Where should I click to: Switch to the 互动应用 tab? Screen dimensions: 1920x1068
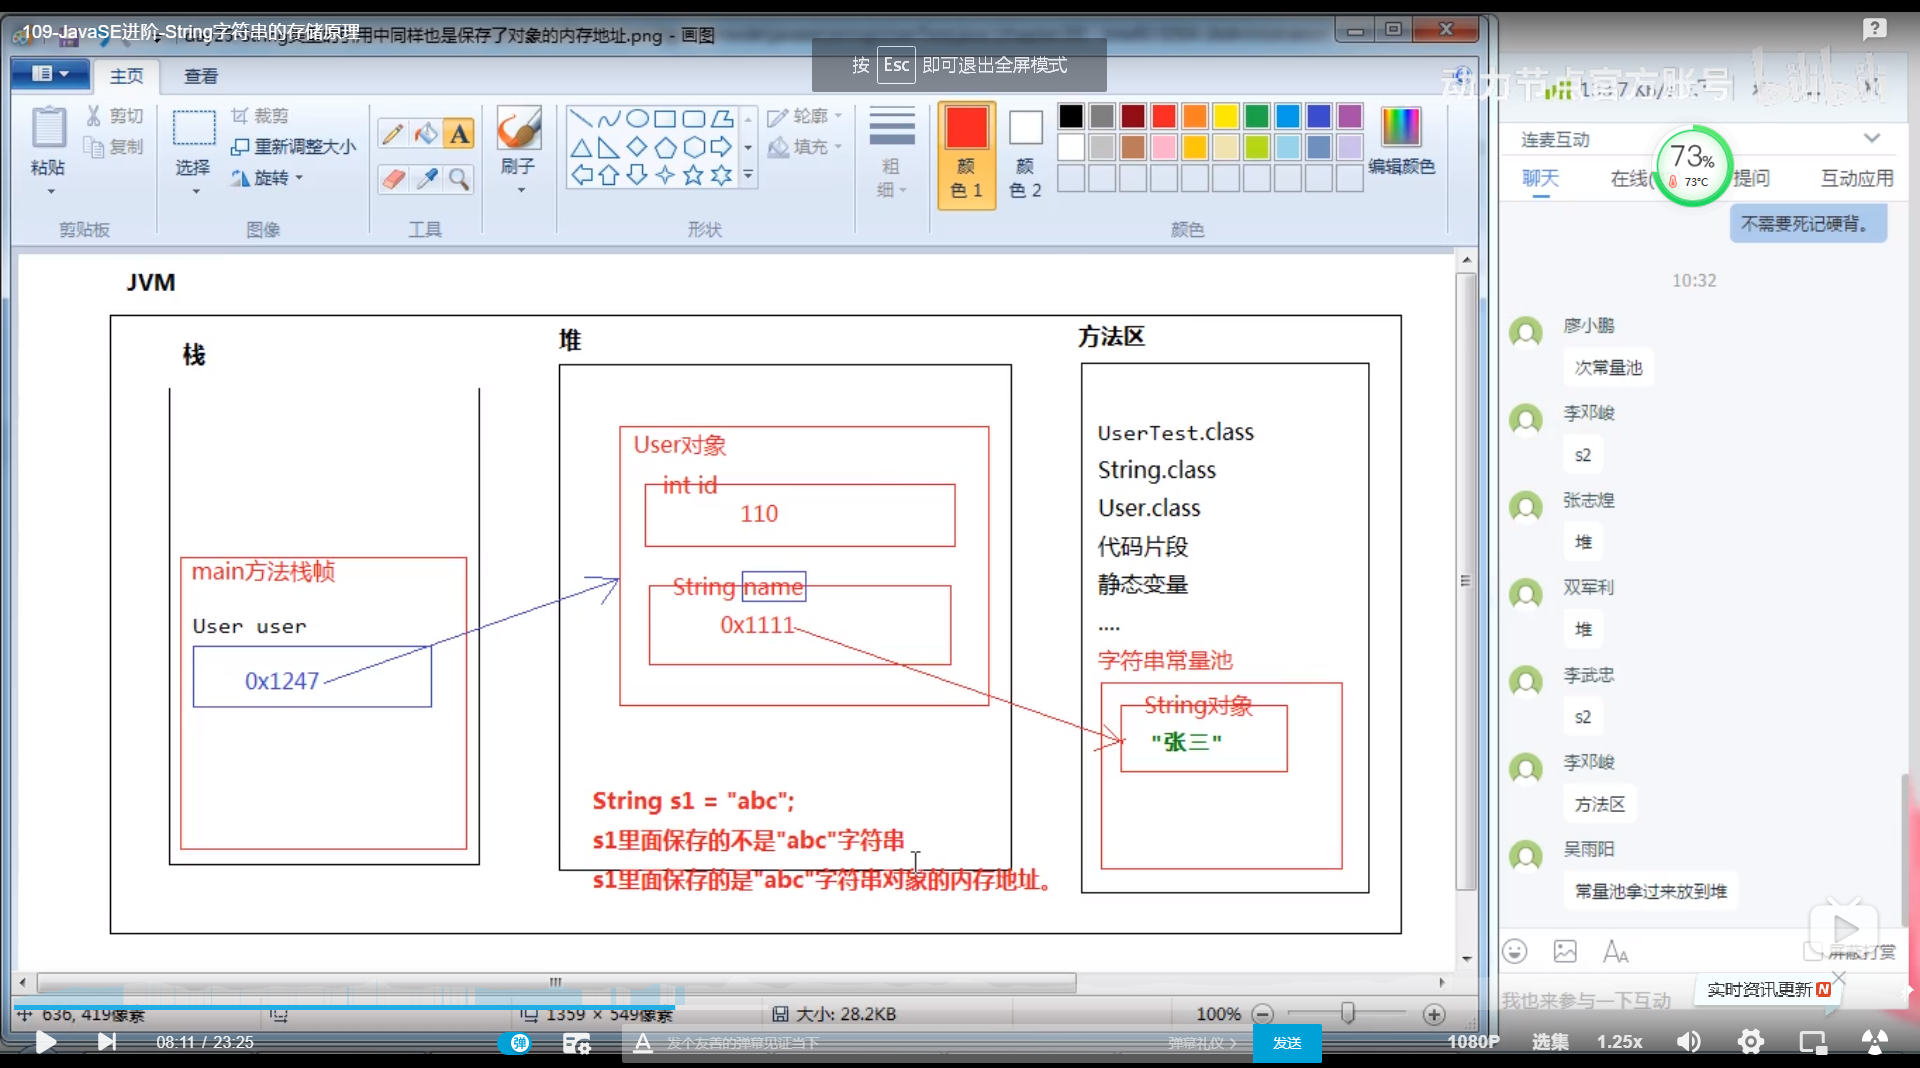(1857, 178)
